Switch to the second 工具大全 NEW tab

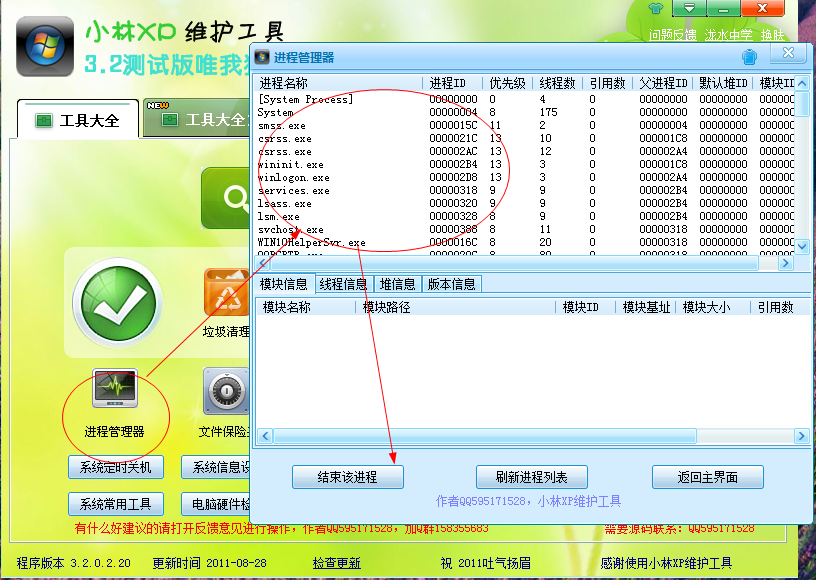[197, 119]
